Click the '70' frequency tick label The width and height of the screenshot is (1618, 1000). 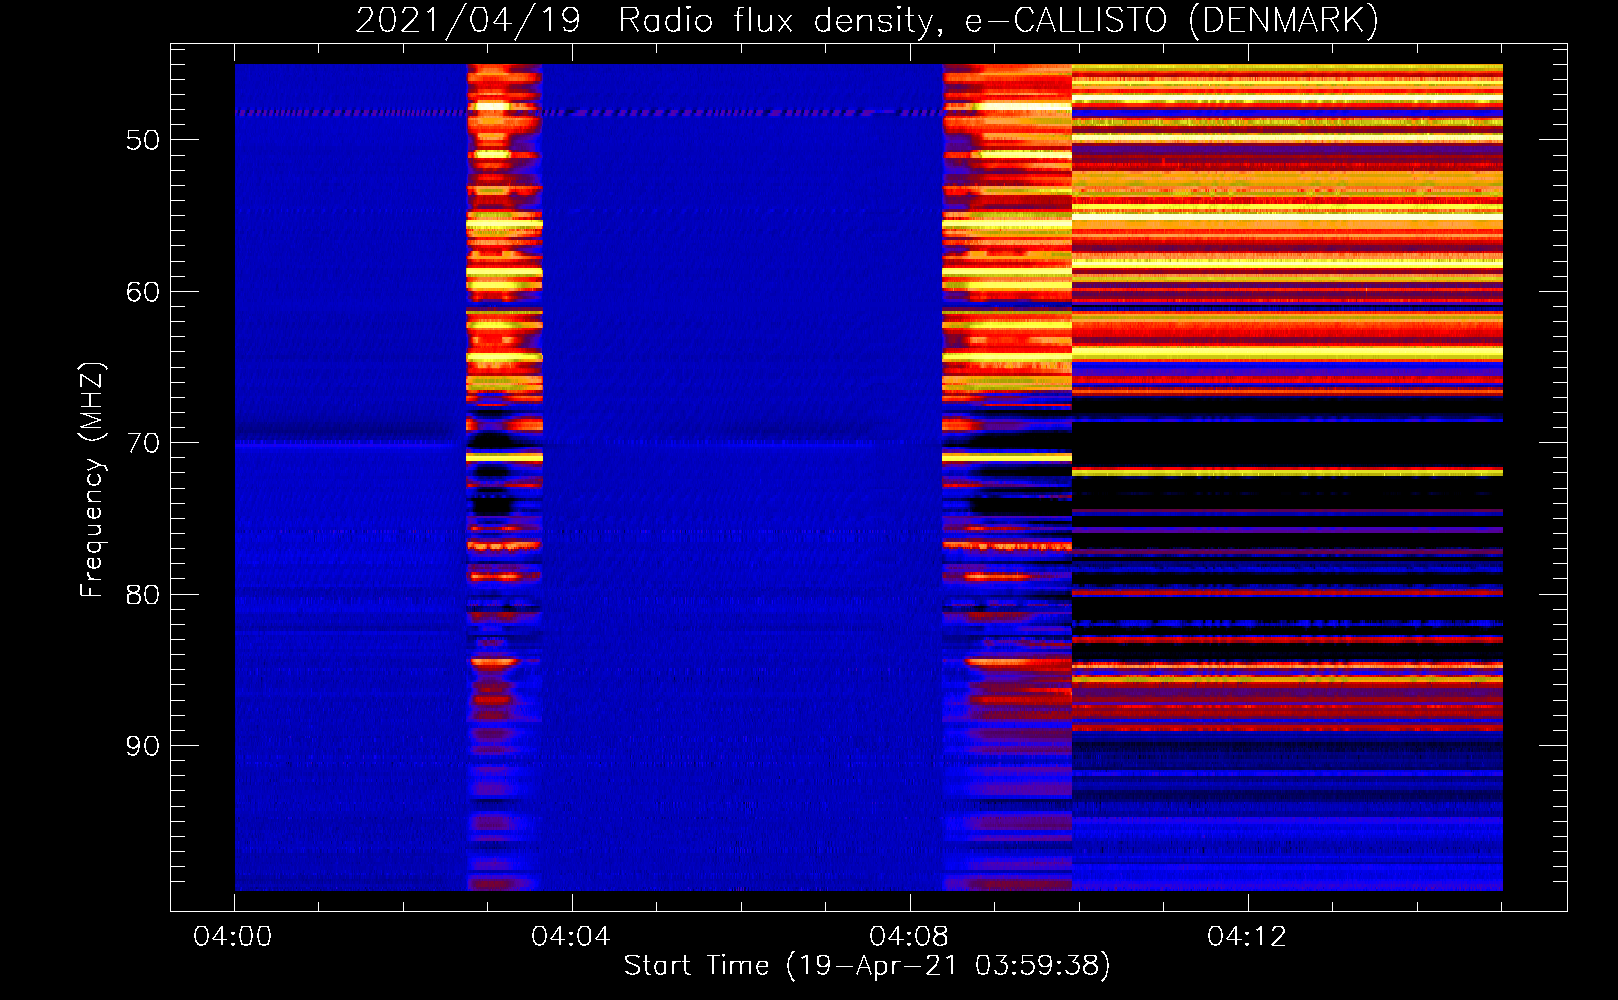pyautogui.click(x=143, y=443)
